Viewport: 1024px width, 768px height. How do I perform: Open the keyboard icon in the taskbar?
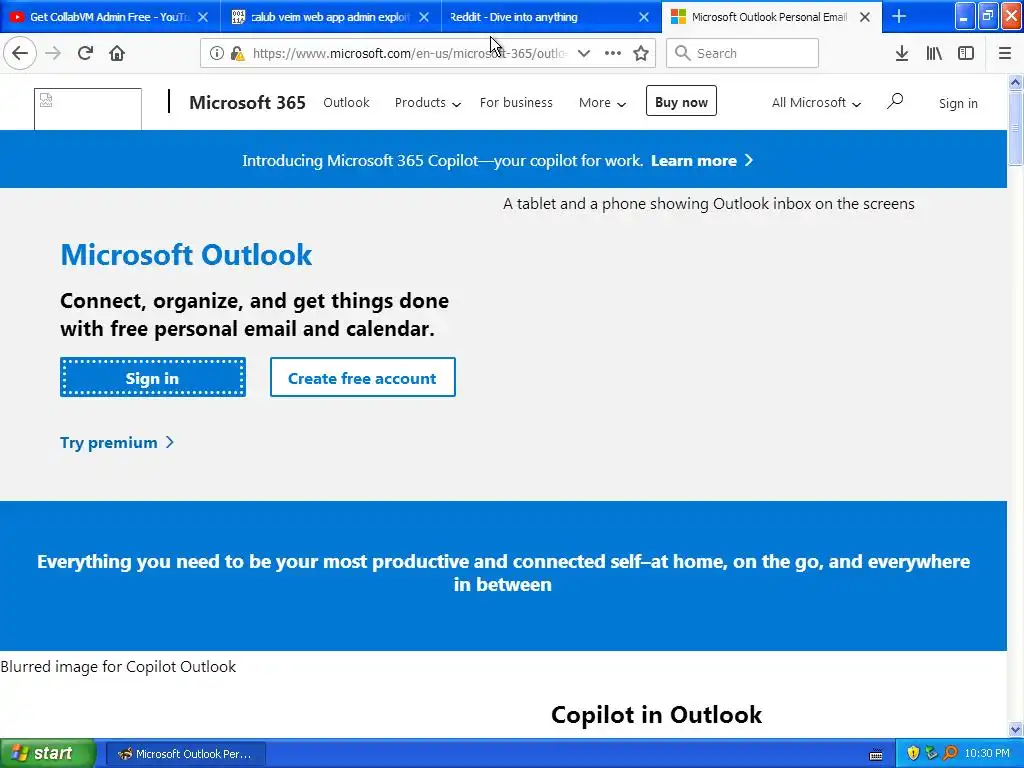(x=876, y=754)
